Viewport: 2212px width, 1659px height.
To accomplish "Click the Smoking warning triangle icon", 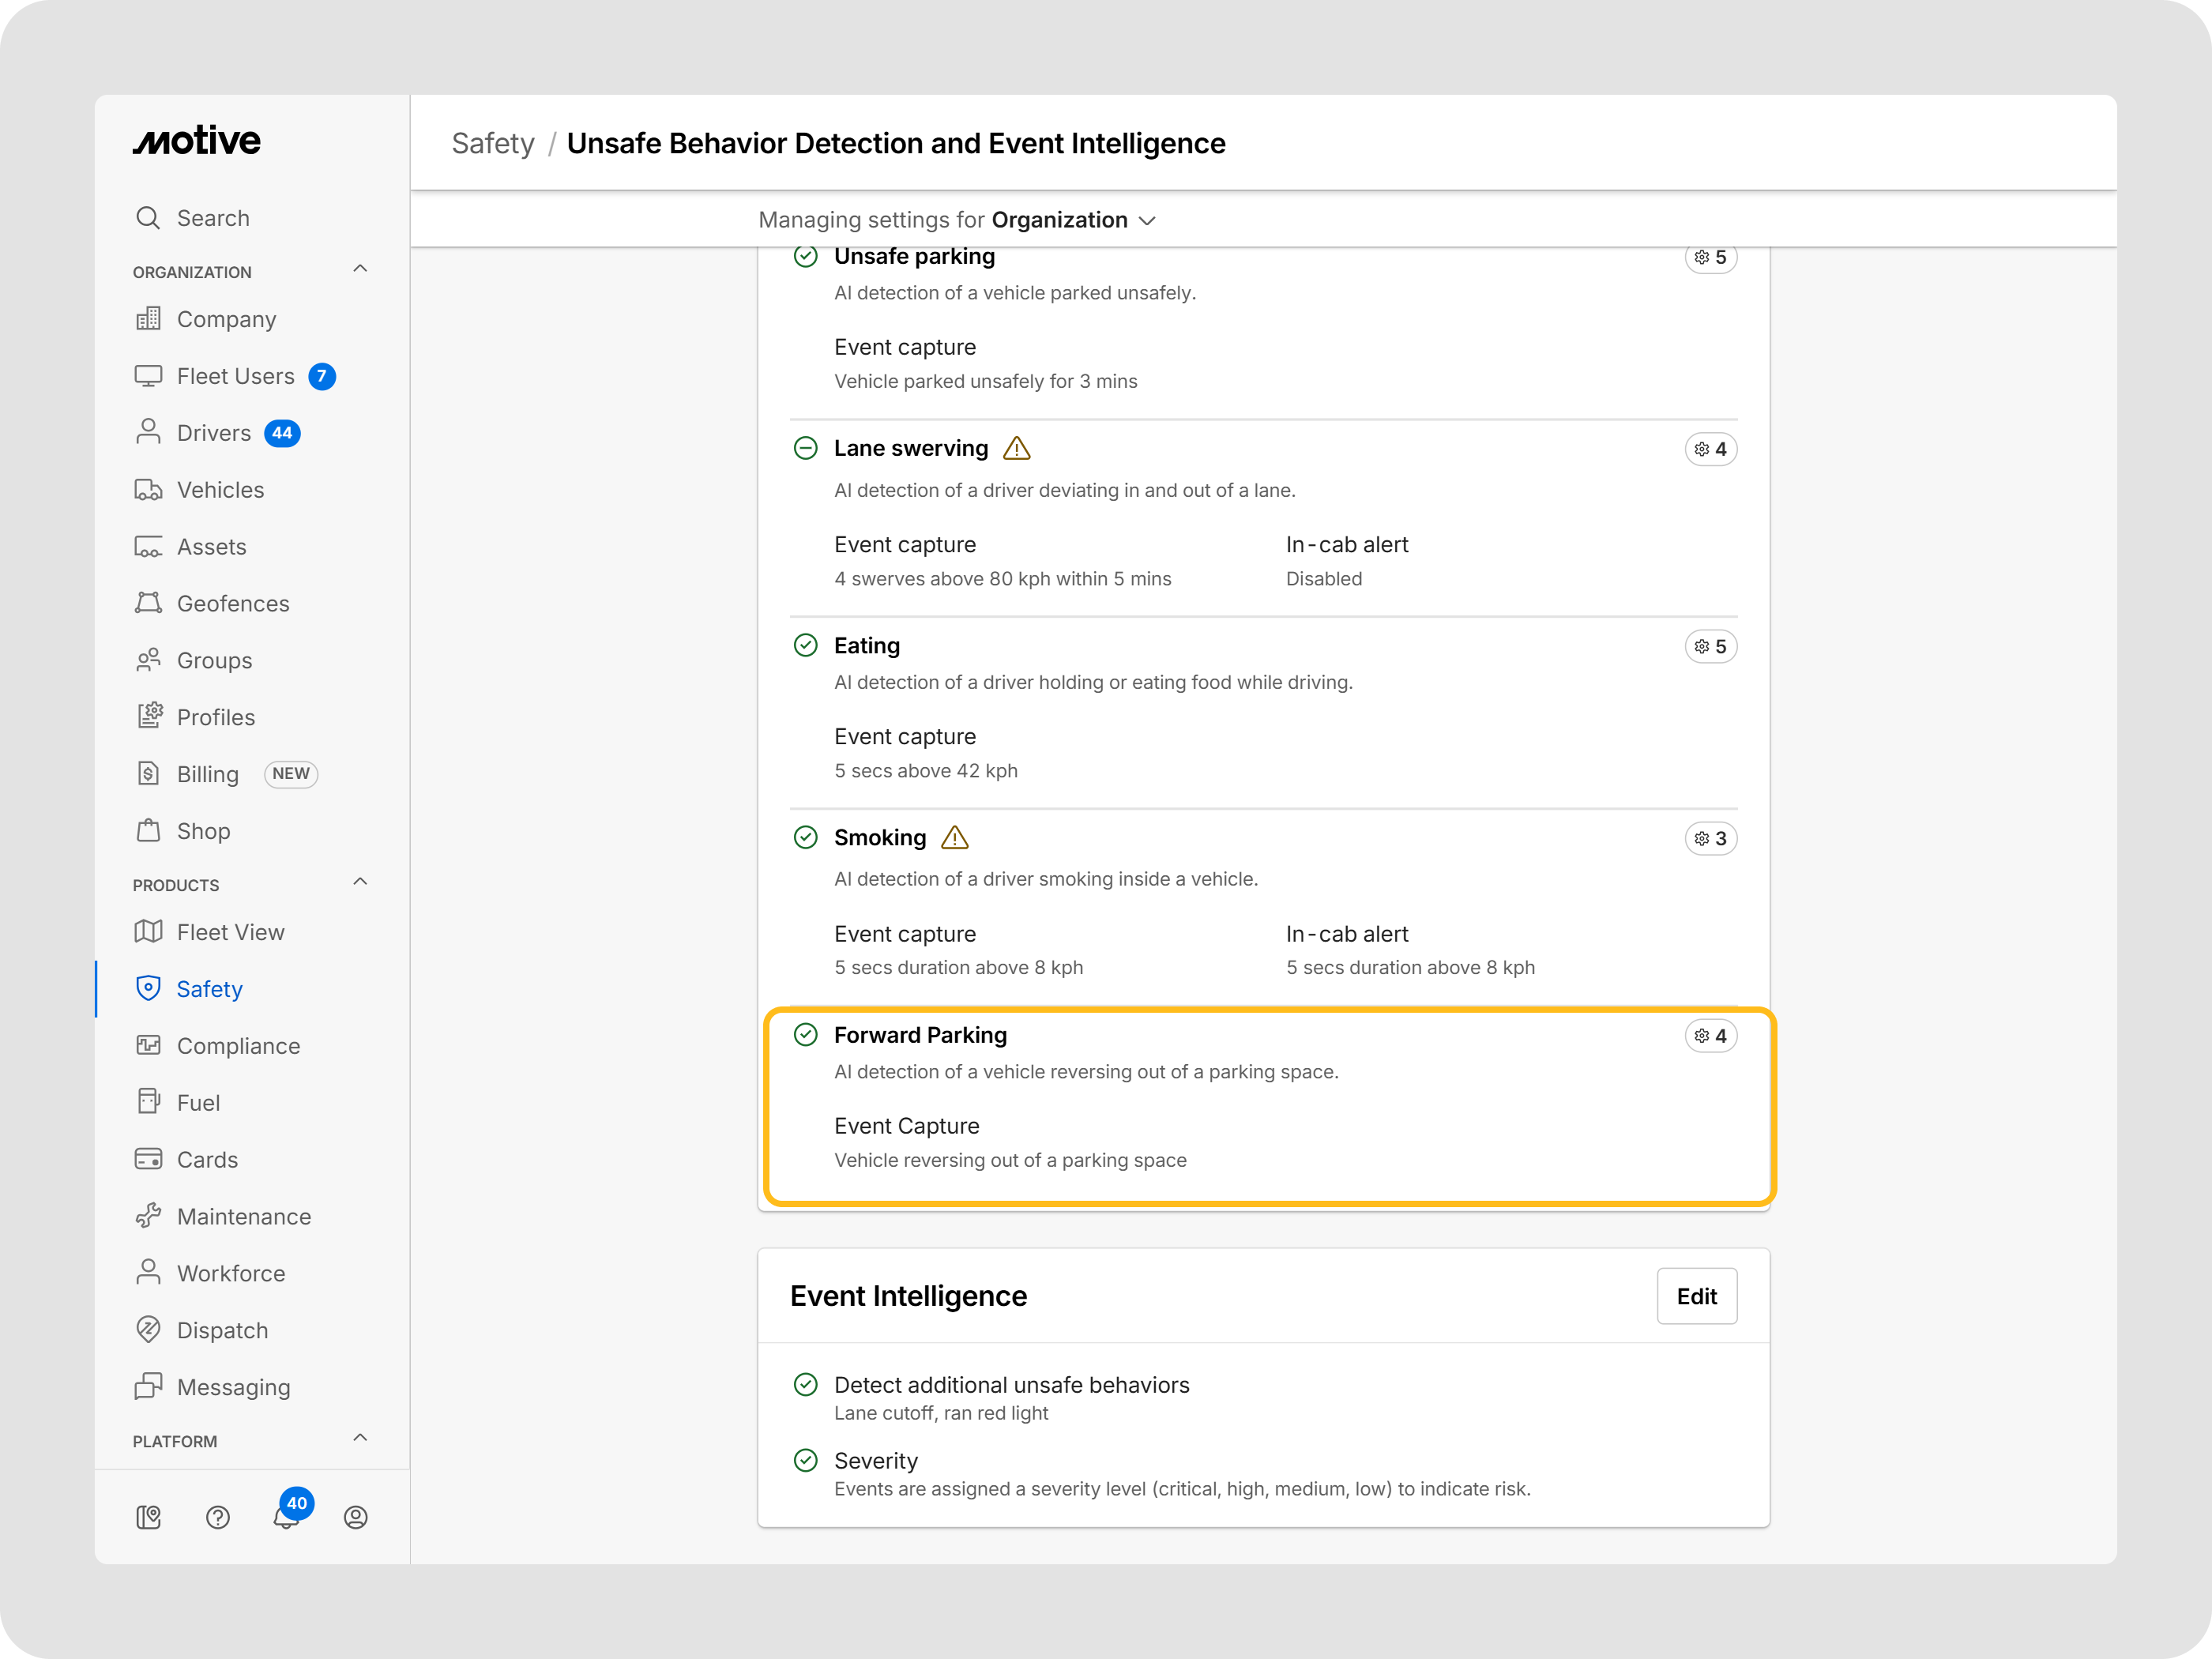I will [x=955, y=838].
